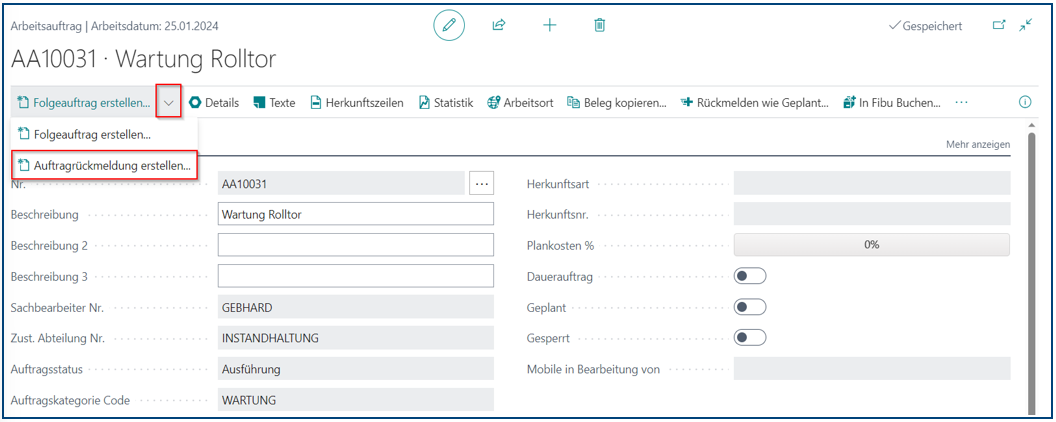Open record in new window icon
Image resolution: width=1056 pixels, height=422 pixels.
pos(999,26)
